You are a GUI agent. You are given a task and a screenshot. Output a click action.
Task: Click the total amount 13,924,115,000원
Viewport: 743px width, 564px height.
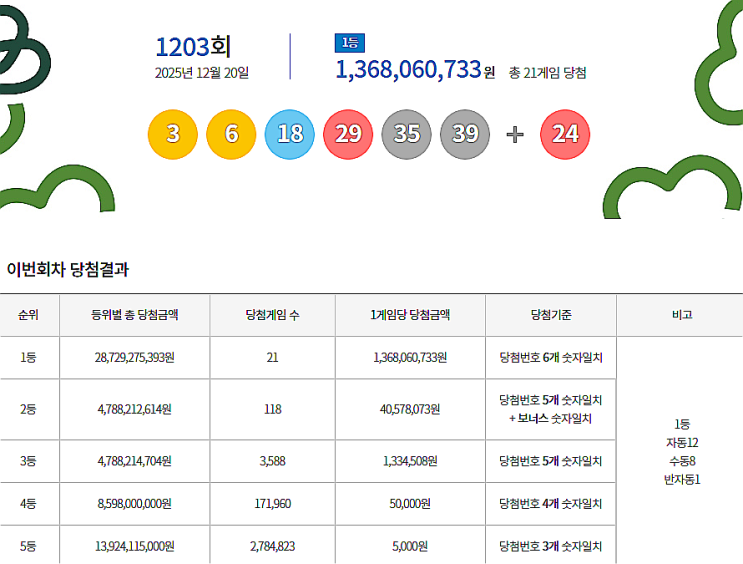click(135, 546)
